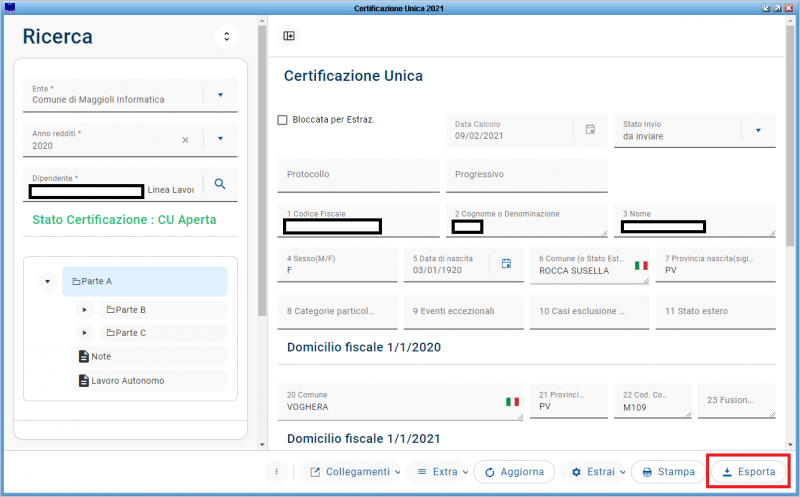Click the Aggiorna button
The height and width of the screenshot is (497, 800).
[514, 472]
